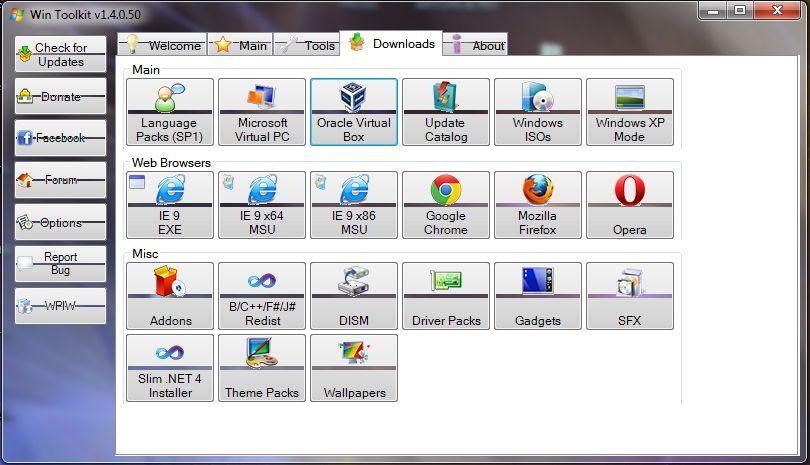Select Windows ISOs download
The height and width of the screenshot is (465, 810).
pyautogui.click(x=538, y=112)
